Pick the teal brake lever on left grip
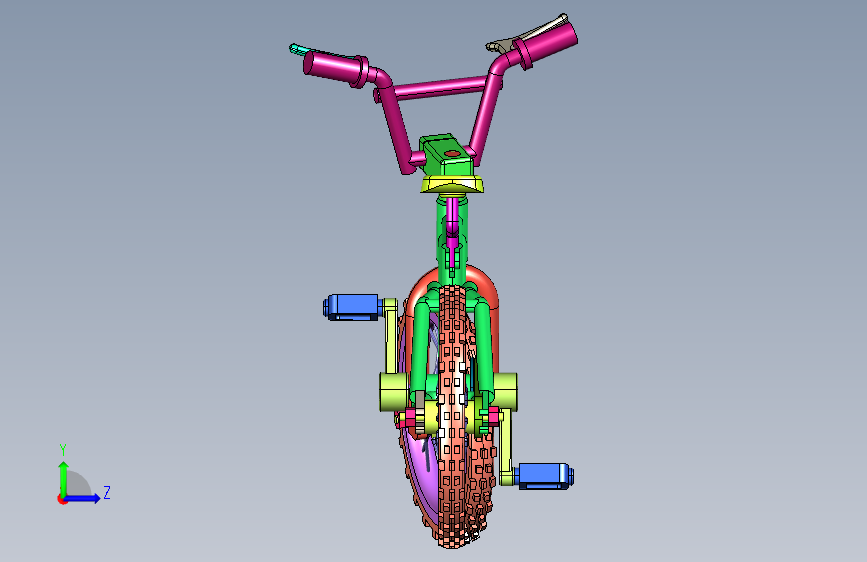This screenshot has height=562, width=867. tap(303, 50)
